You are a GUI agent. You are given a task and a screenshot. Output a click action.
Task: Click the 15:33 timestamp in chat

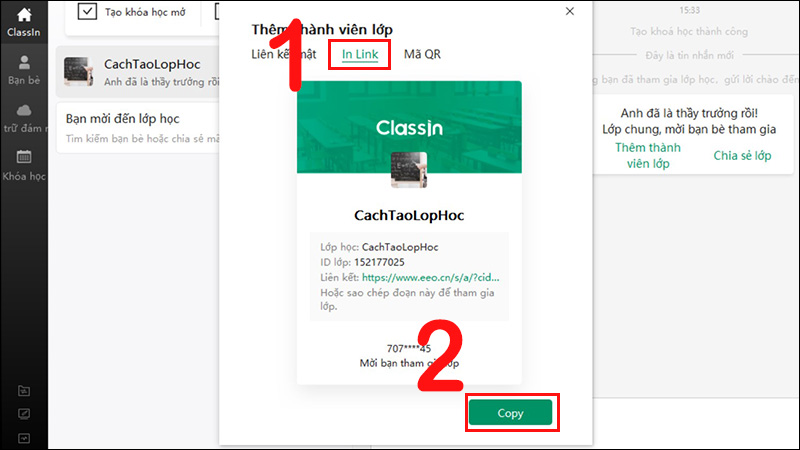tap(689, 10)
